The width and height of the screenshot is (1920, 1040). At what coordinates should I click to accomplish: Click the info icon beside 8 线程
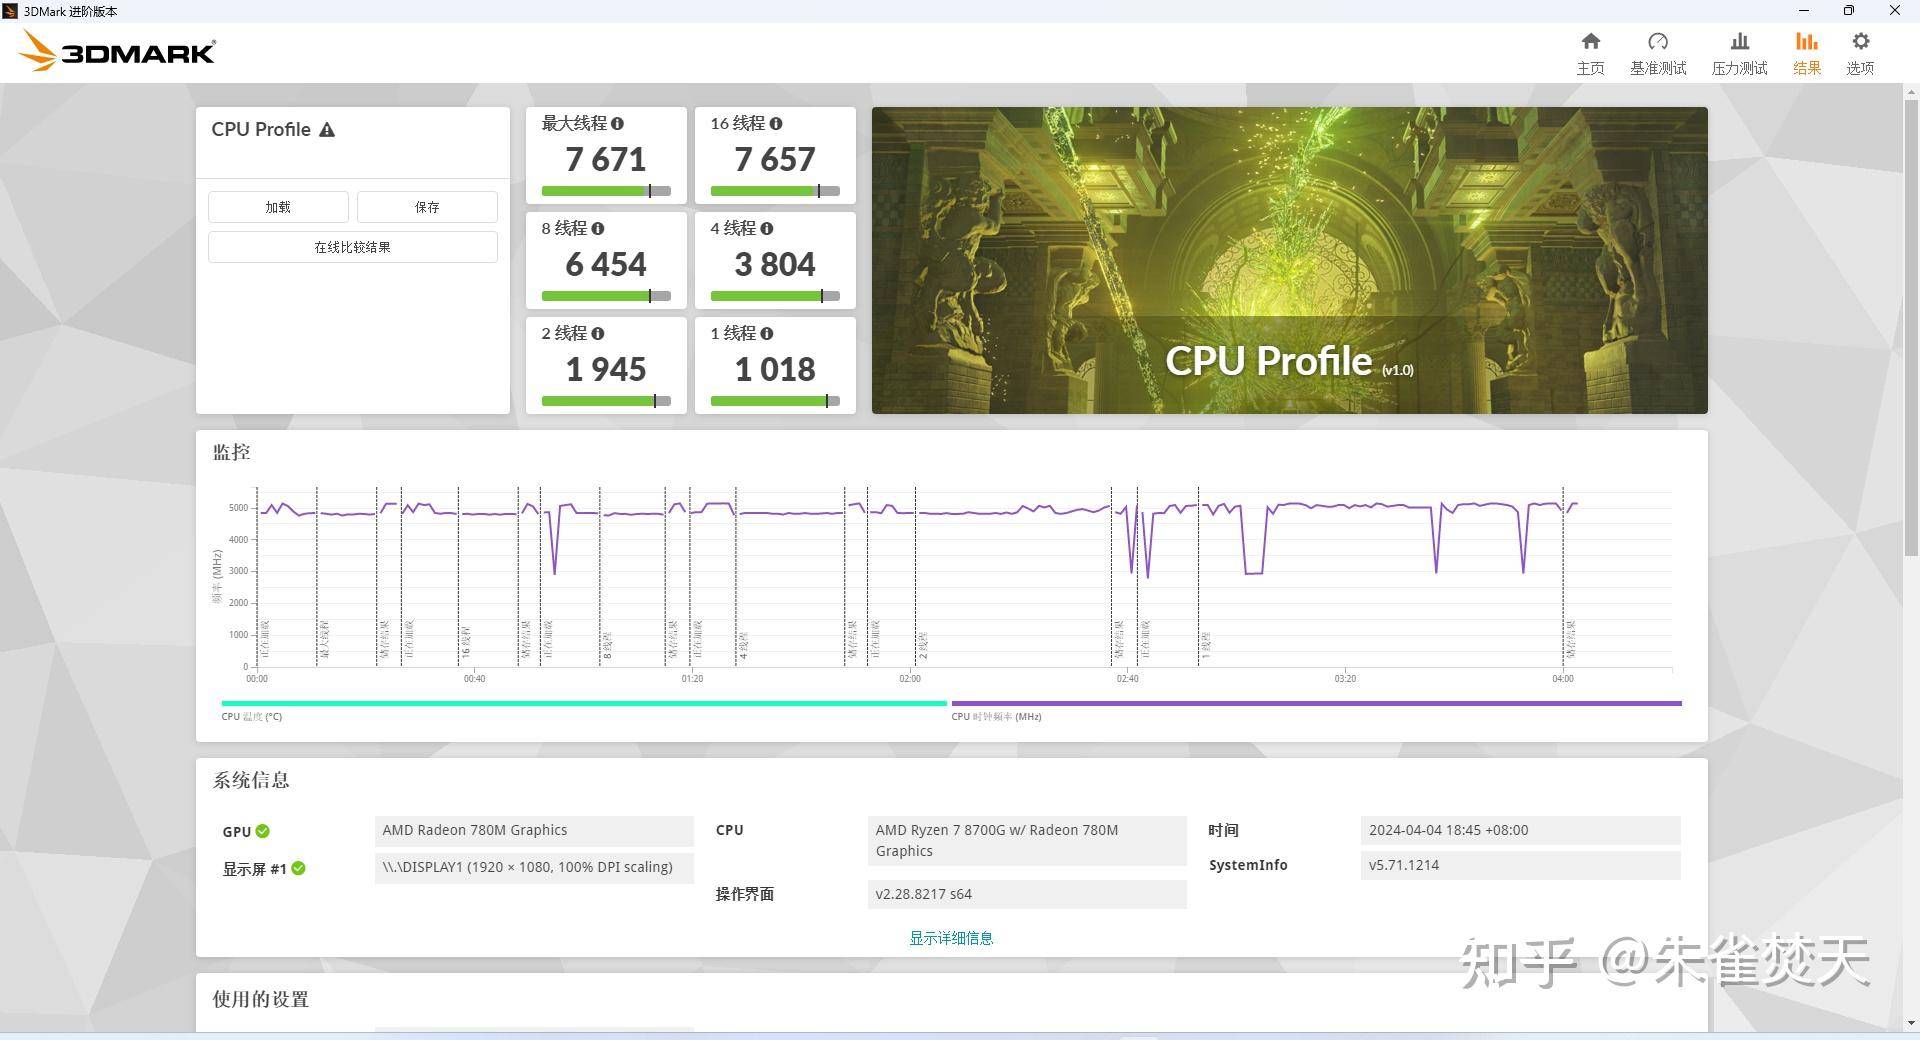pyautogui.click(x=598, y=229)
